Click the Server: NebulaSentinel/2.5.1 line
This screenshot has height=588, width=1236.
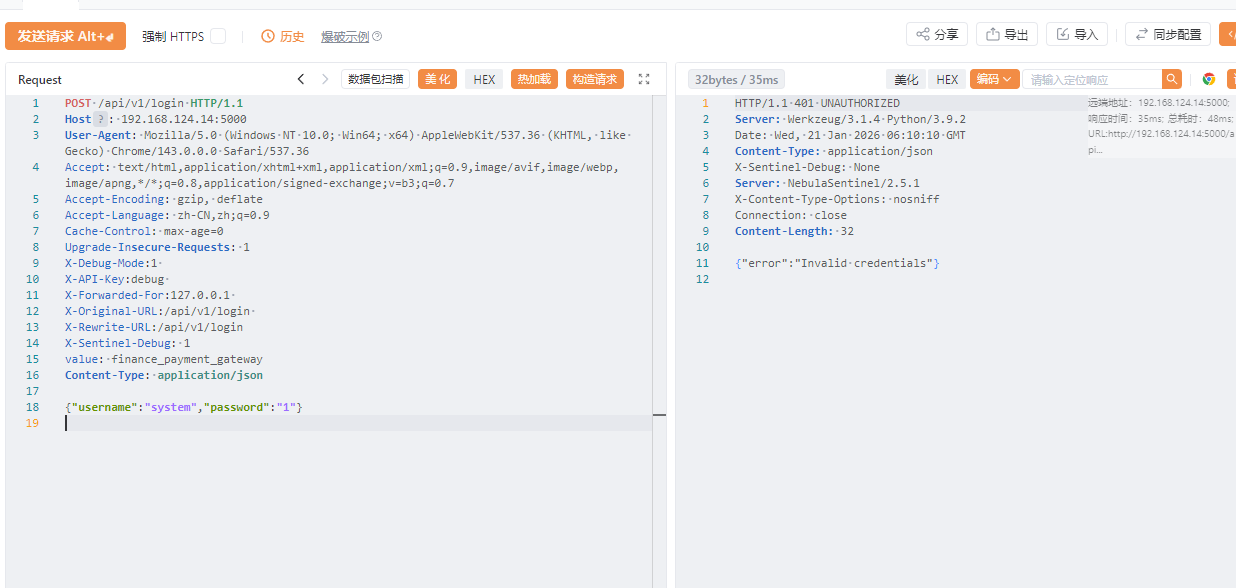[827, 183]
